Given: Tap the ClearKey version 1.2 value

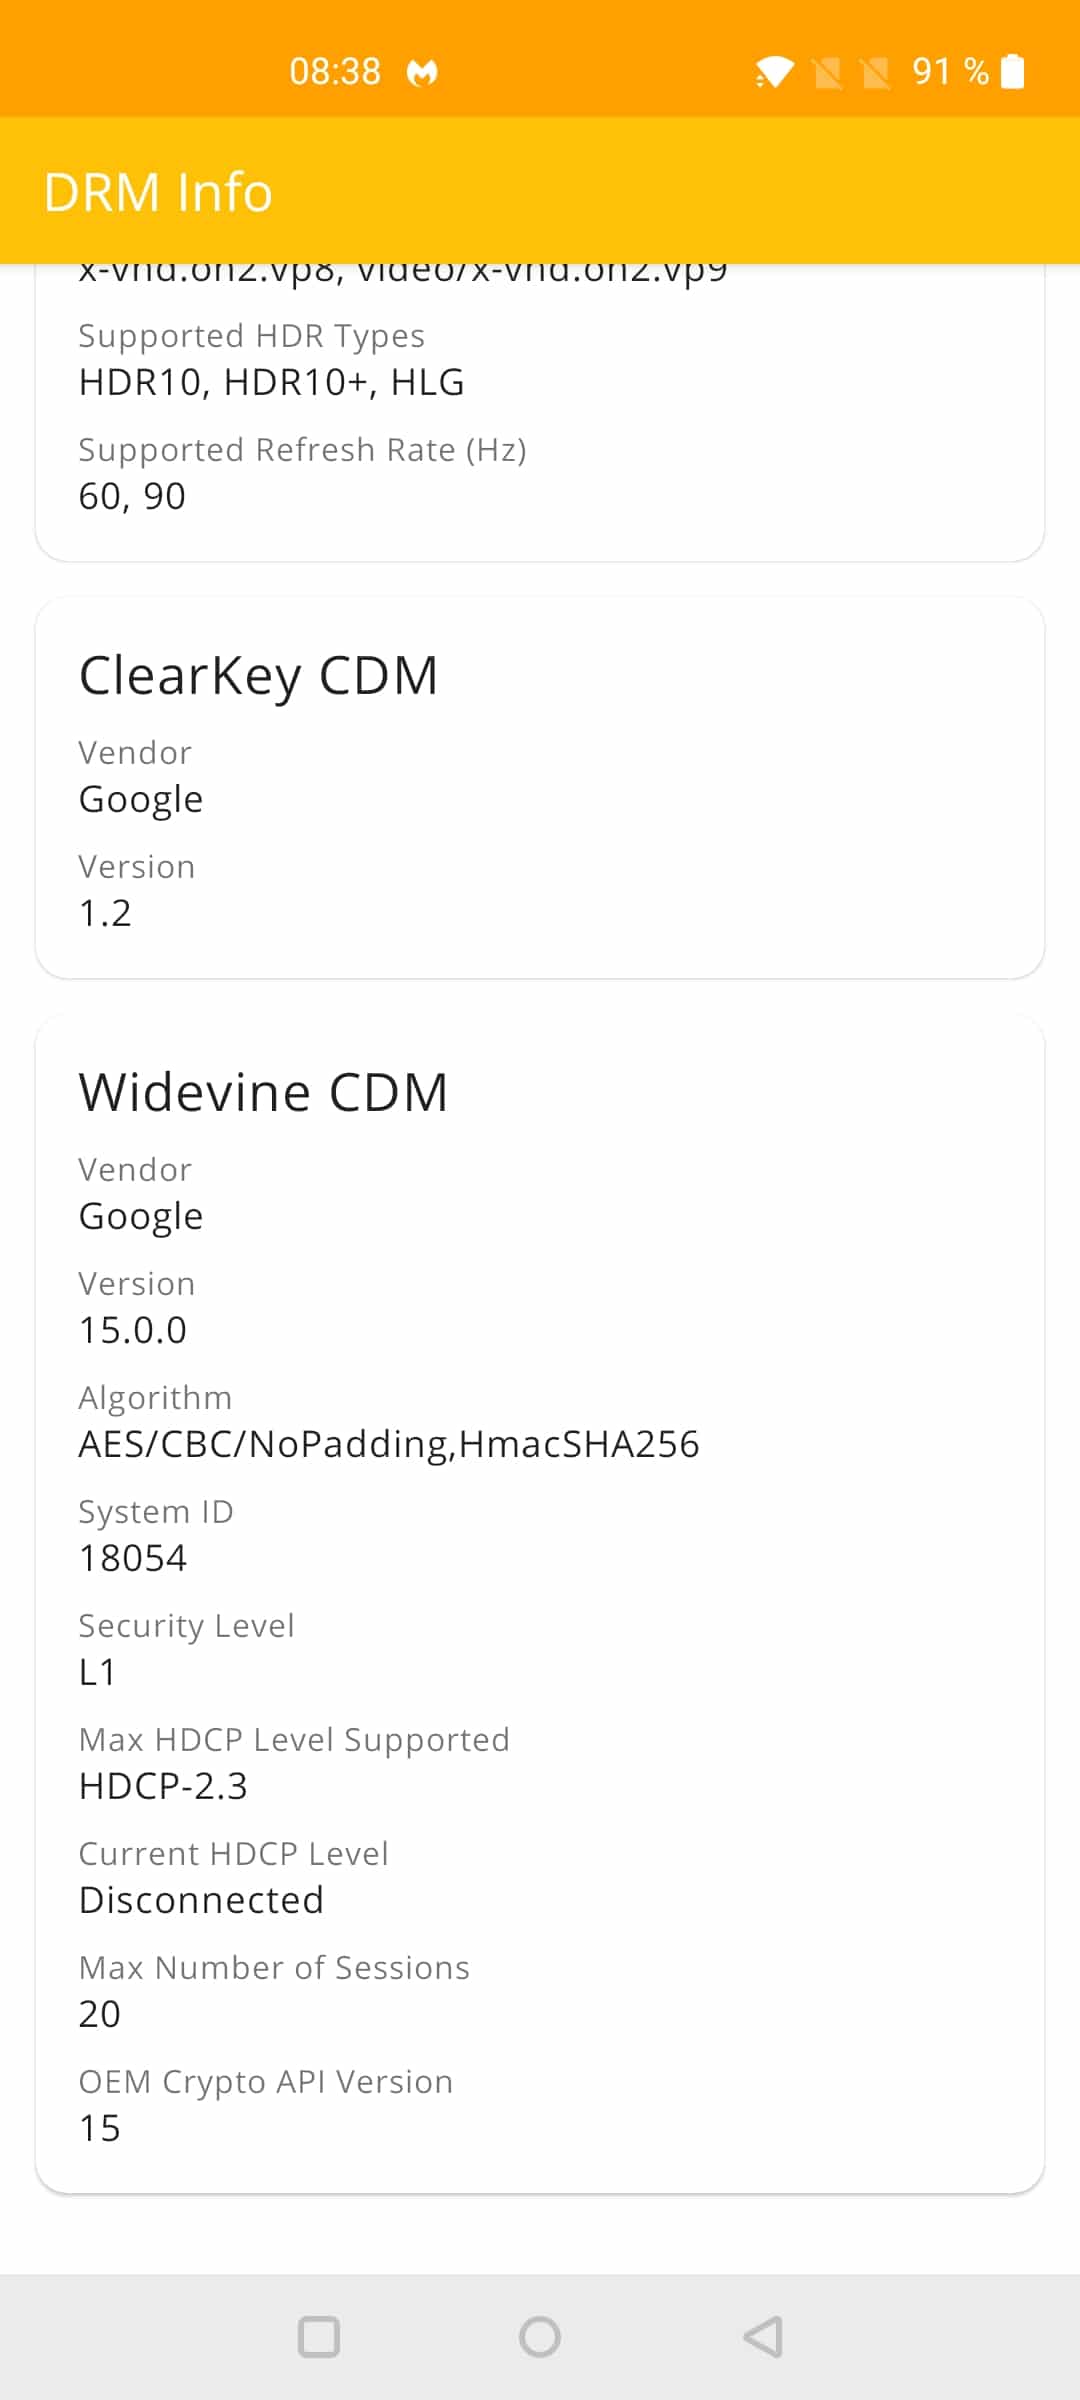Looking at the screenshot, I should coord(105,913).
